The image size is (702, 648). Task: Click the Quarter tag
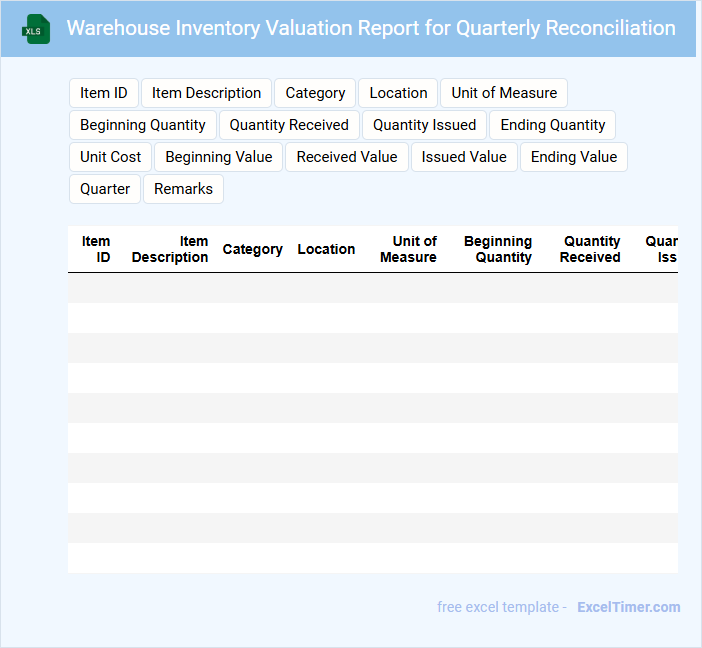click(x=105, y=189)
